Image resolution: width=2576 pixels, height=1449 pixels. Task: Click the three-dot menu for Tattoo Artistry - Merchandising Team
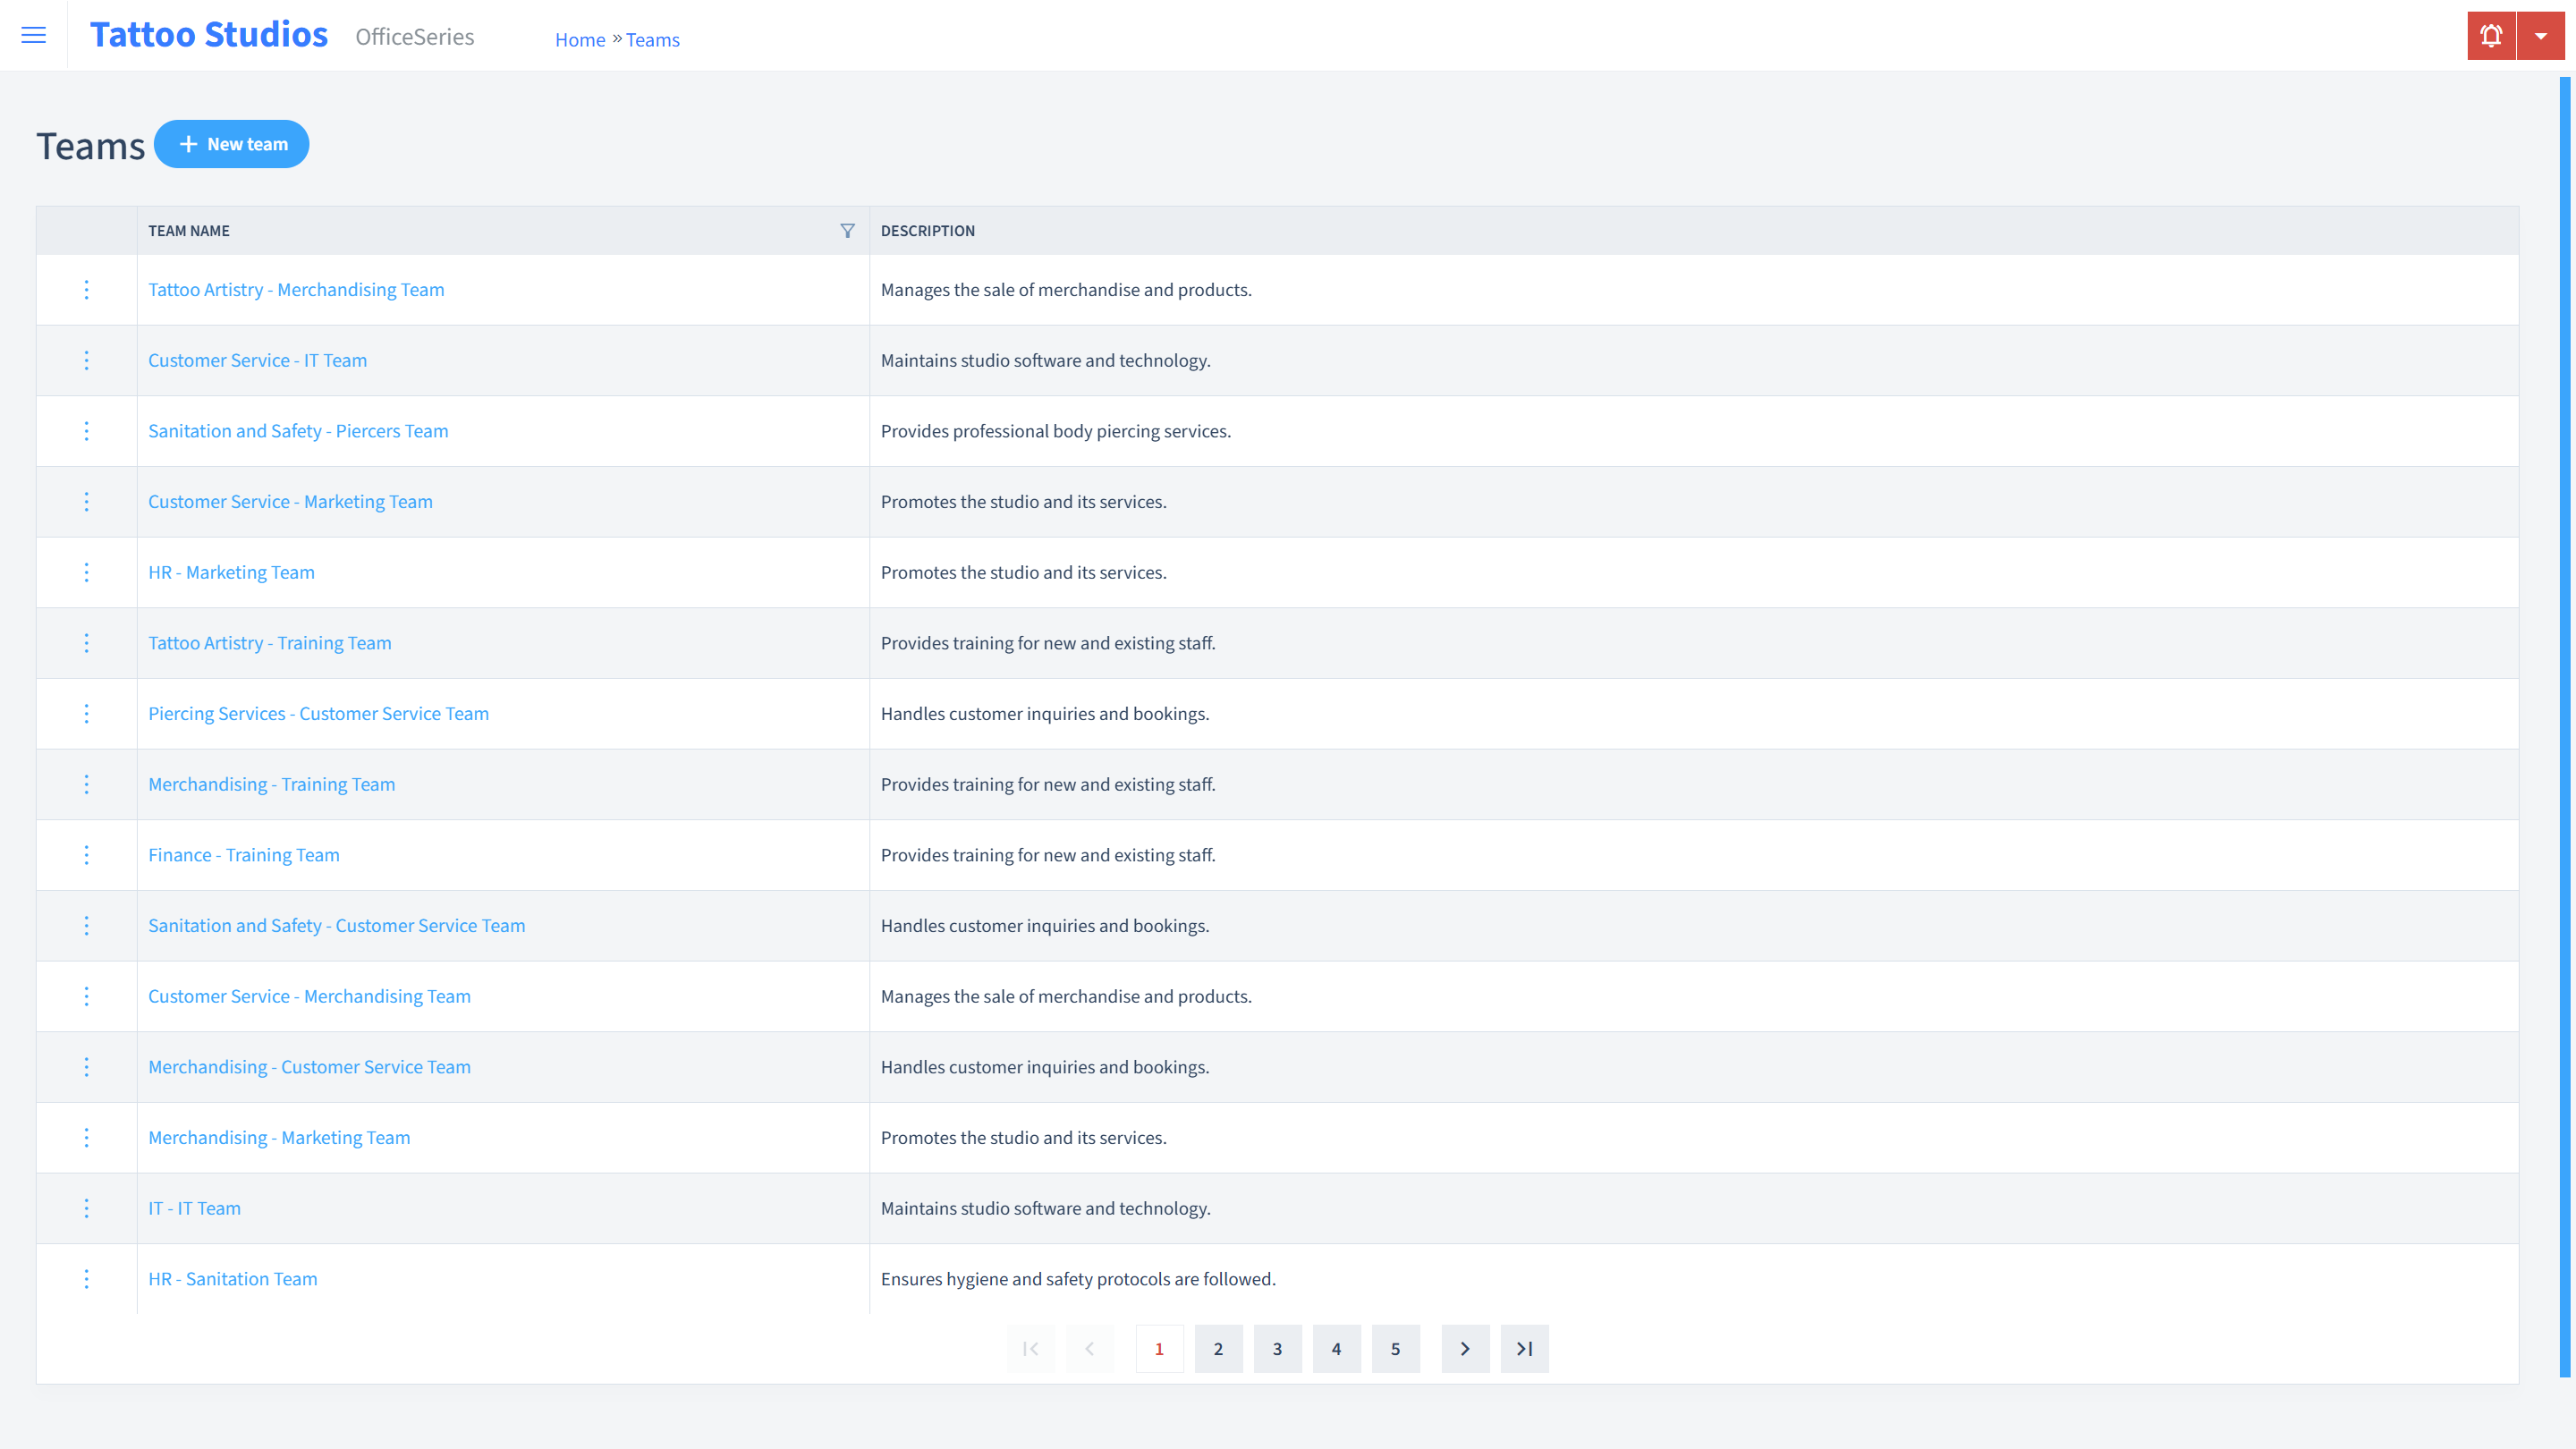(x=85, y=288)
